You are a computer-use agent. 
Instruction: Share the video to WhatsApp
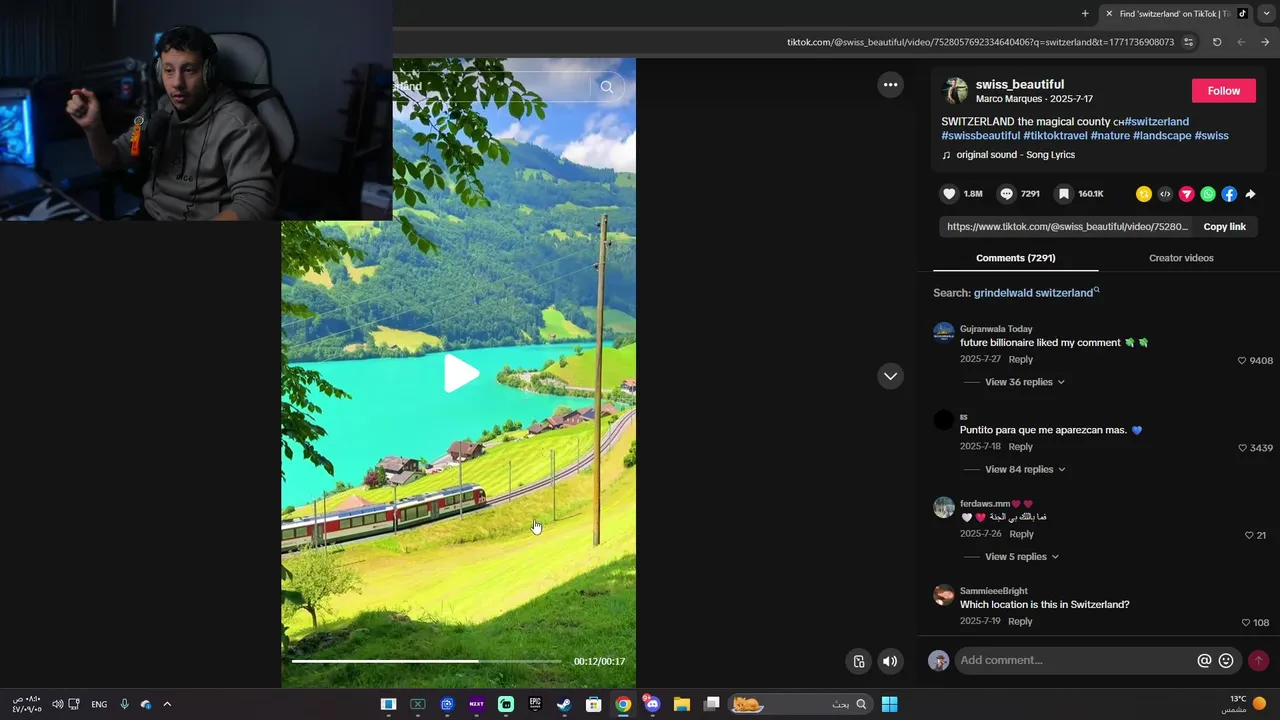coord(1208,194)
